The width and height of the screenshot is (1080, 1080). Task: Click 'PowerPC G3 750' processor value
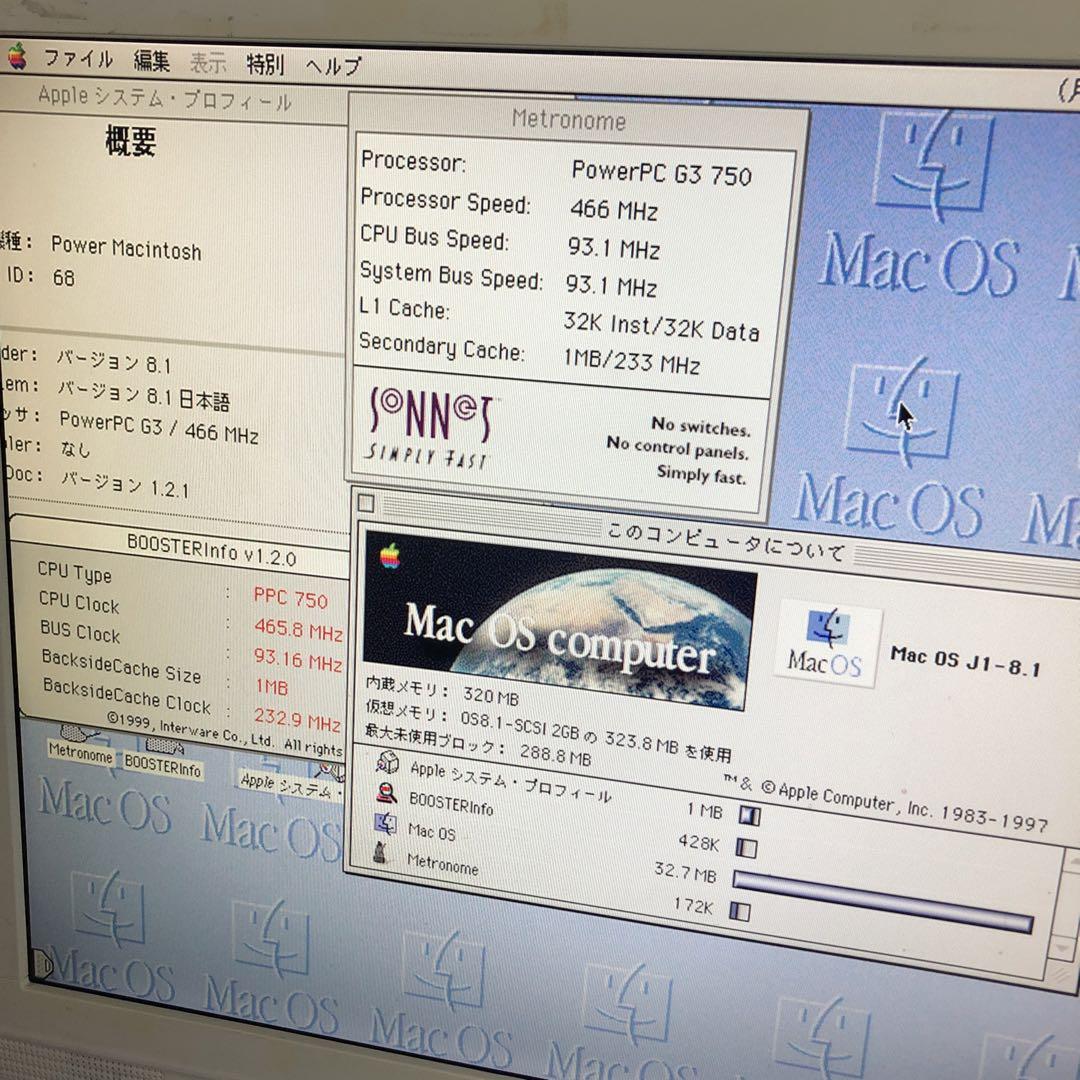(x=661, y=172)
